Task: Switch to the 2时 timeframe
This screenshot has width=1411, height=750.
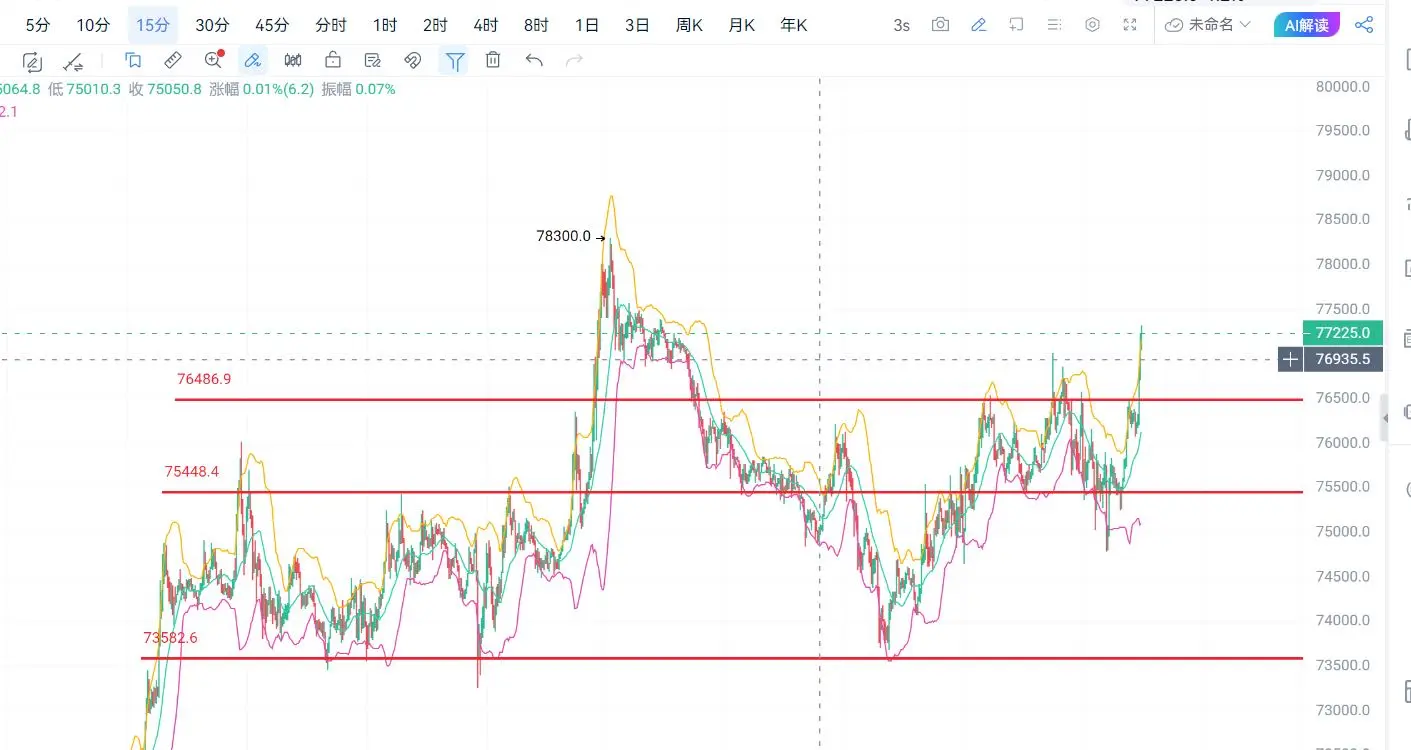Action: pyautogui.click(x=435, y=25)
